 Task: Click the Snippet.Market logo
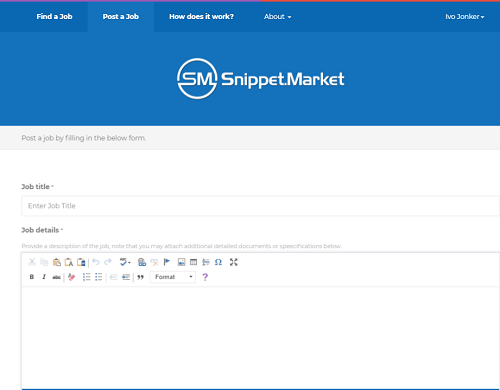[261, 79]
